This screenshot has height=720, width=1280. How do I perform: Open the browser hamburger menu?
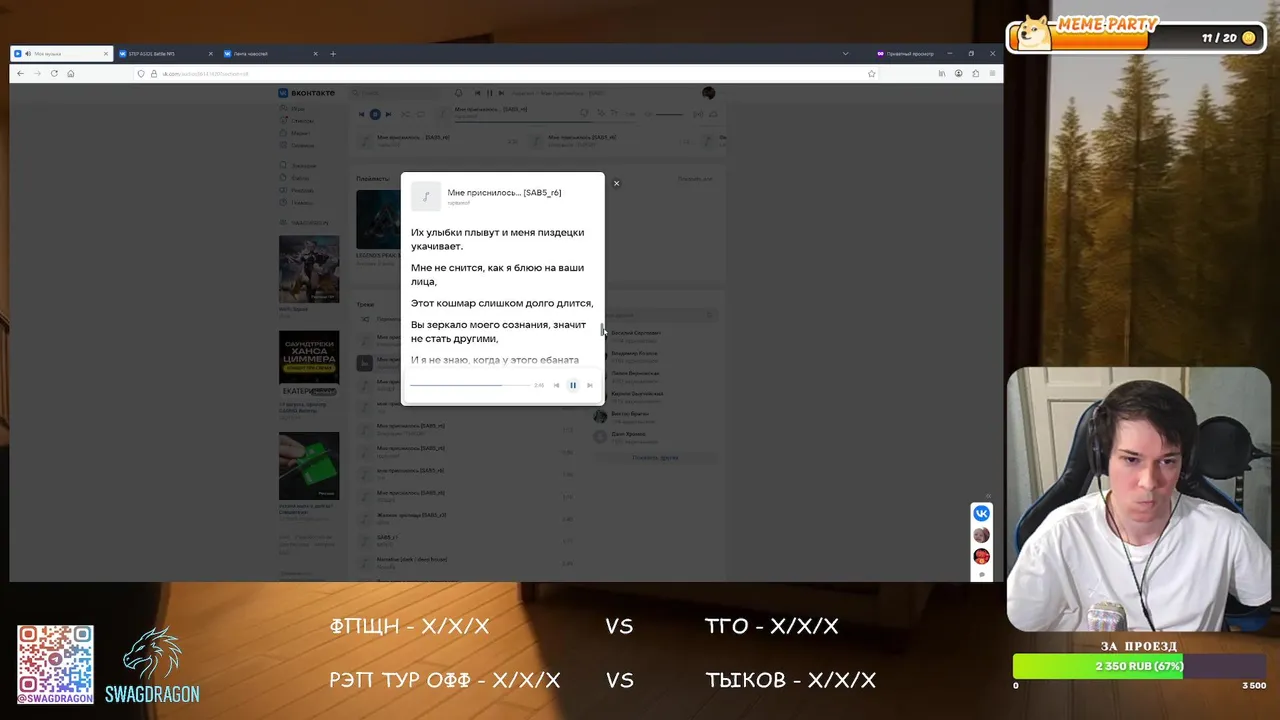992,73
